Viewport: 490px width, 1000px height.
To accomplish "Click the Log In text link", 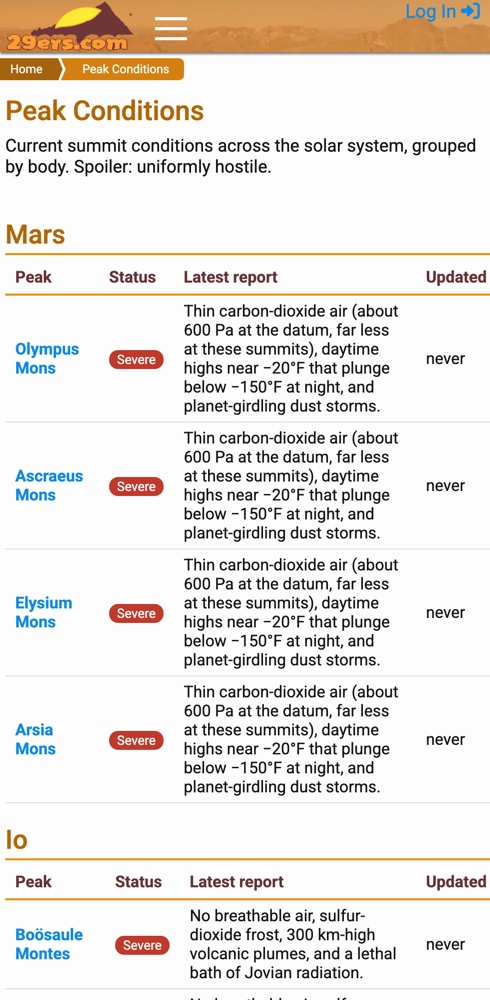I will (431, 11).
